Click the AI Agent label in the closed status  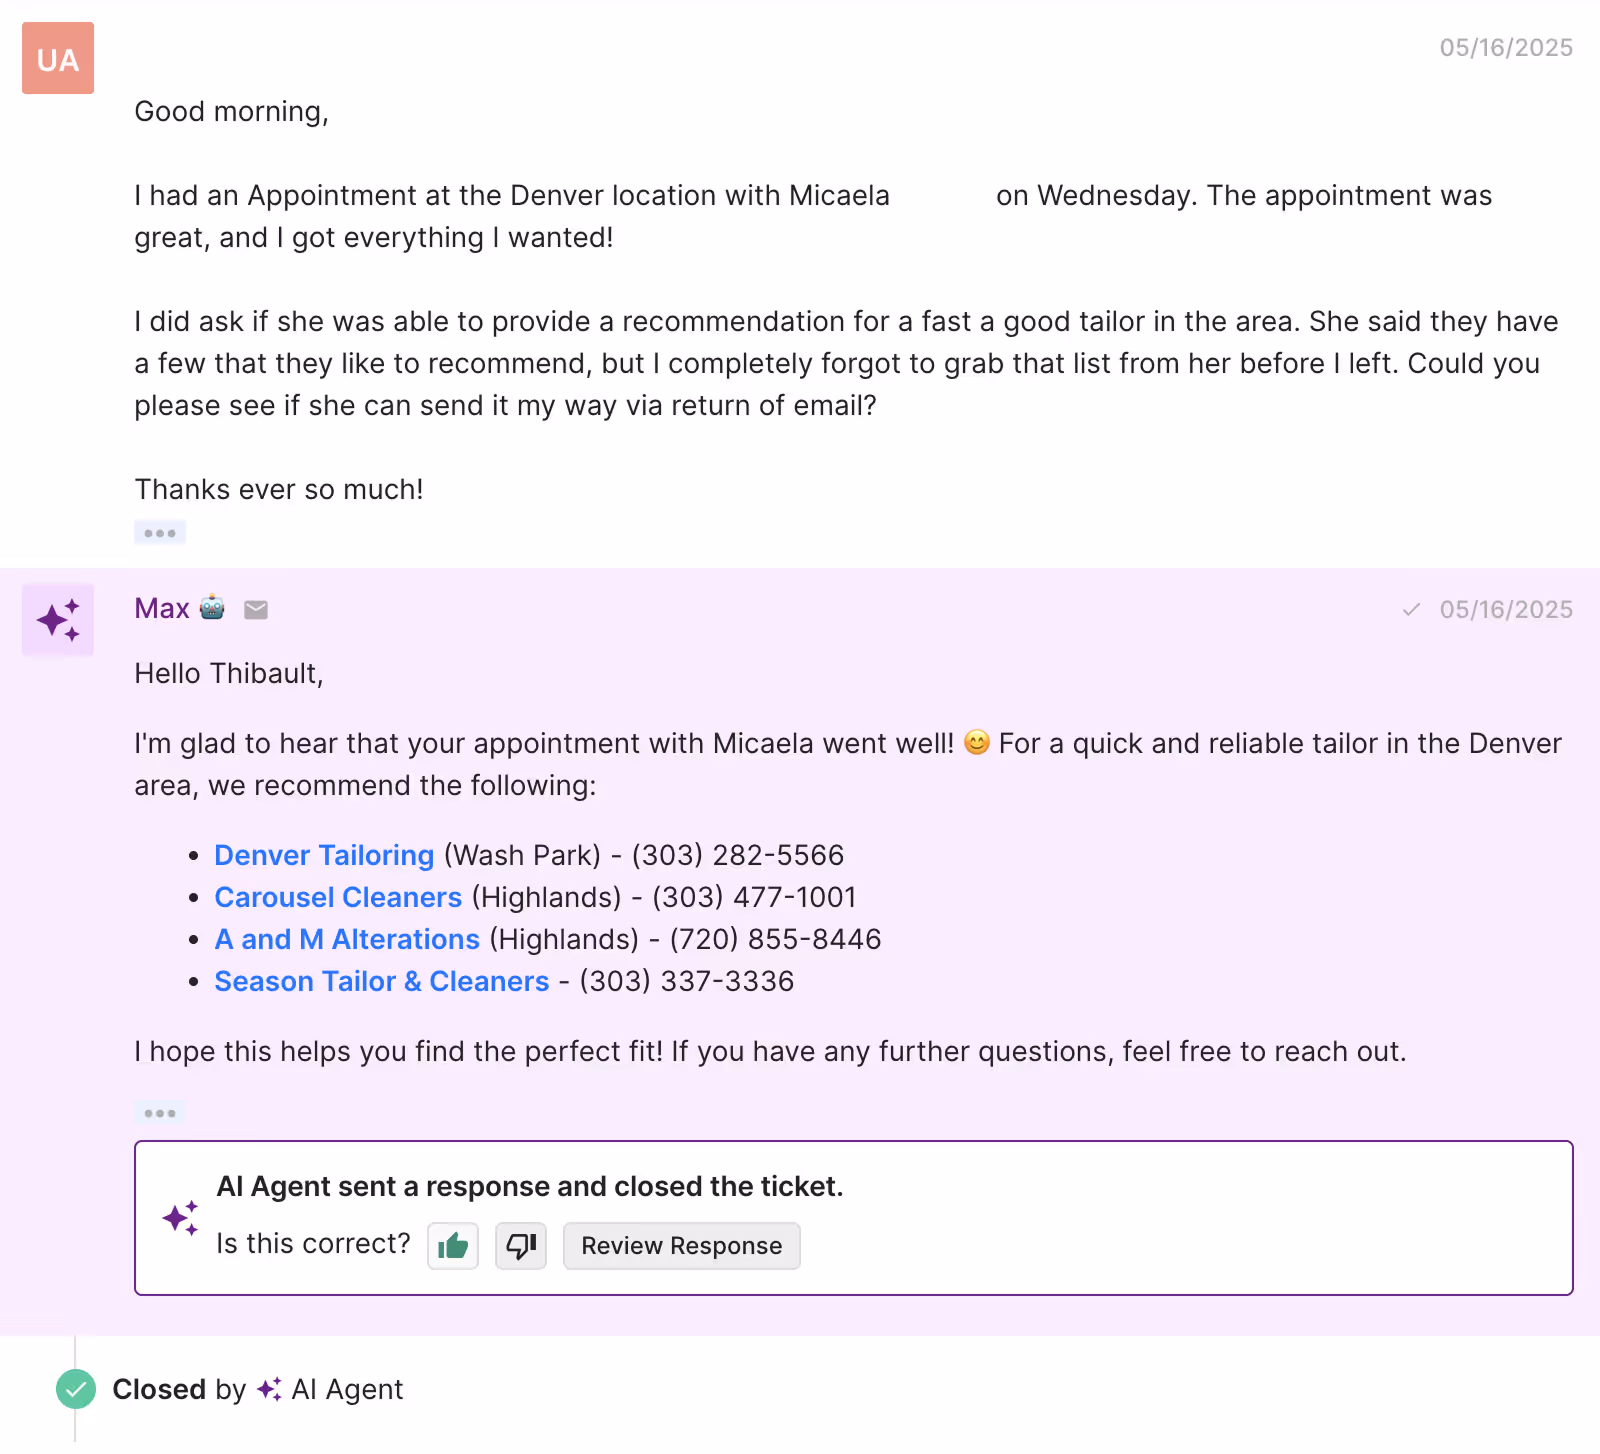click(346, 1388)
